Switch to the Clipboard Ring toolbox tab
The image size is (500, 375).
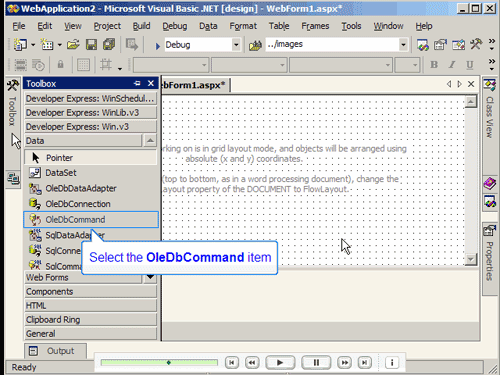point(90,320)
